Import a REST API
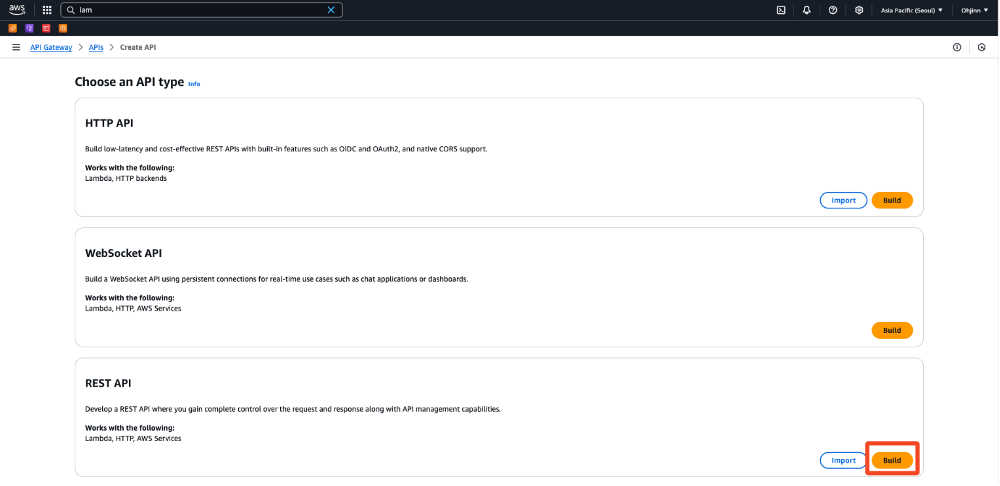Viewport: 1000px width, 486px height. pos(843,460)
